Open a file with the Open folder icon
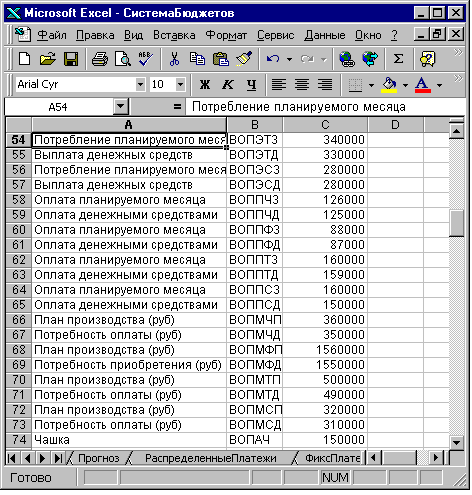The image size is (472, 495). pos(48,59)
